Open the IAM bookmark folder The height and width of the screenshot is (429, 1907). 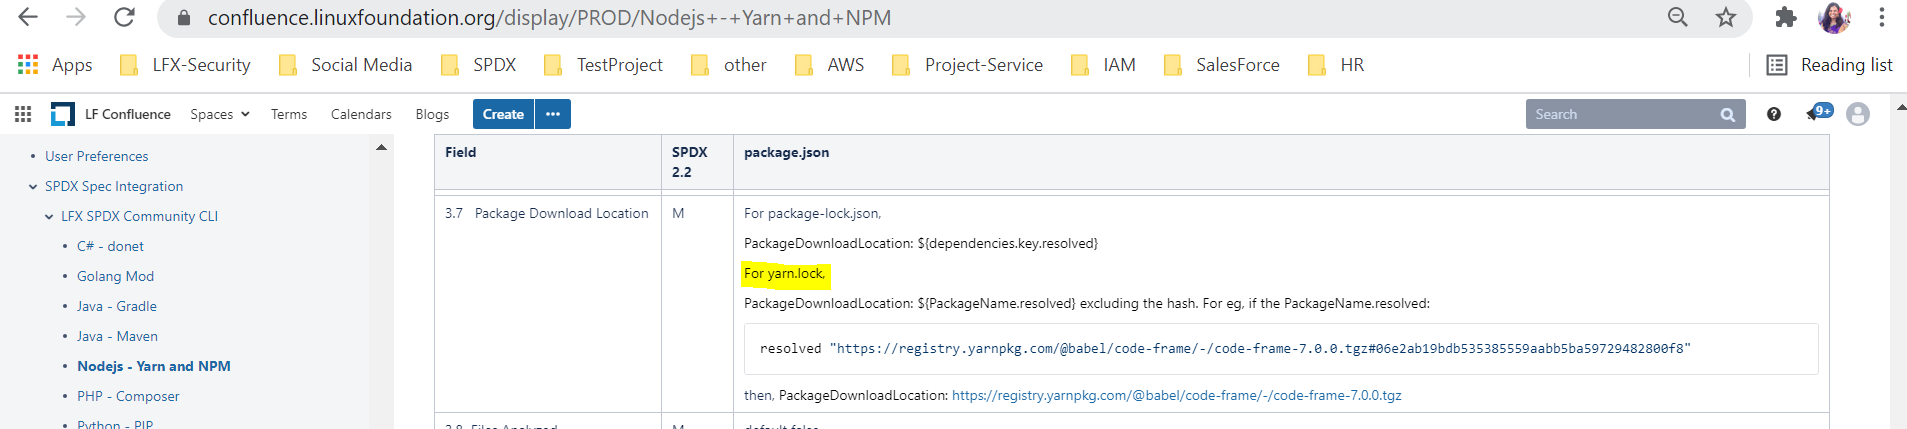1103,65
